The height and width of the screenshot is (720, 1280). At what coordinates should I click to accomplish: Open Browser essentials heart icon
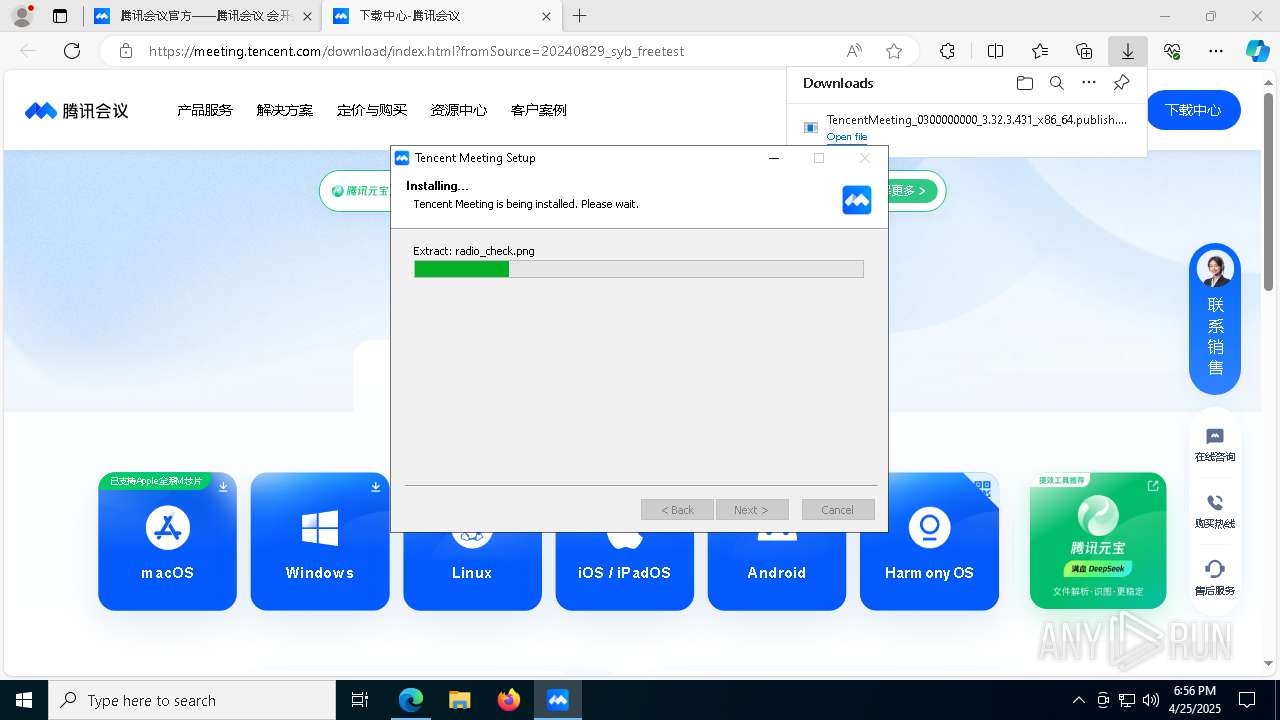click(1172, 51)
